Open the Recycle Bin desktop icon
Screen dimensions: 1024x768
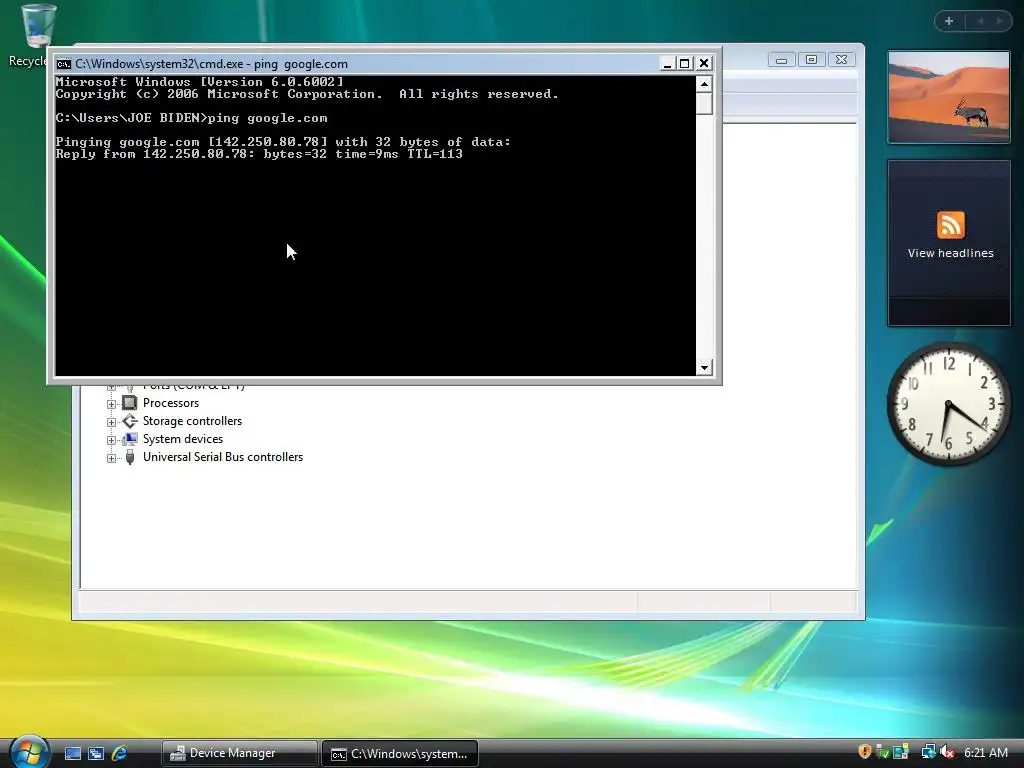pos(37,35)
